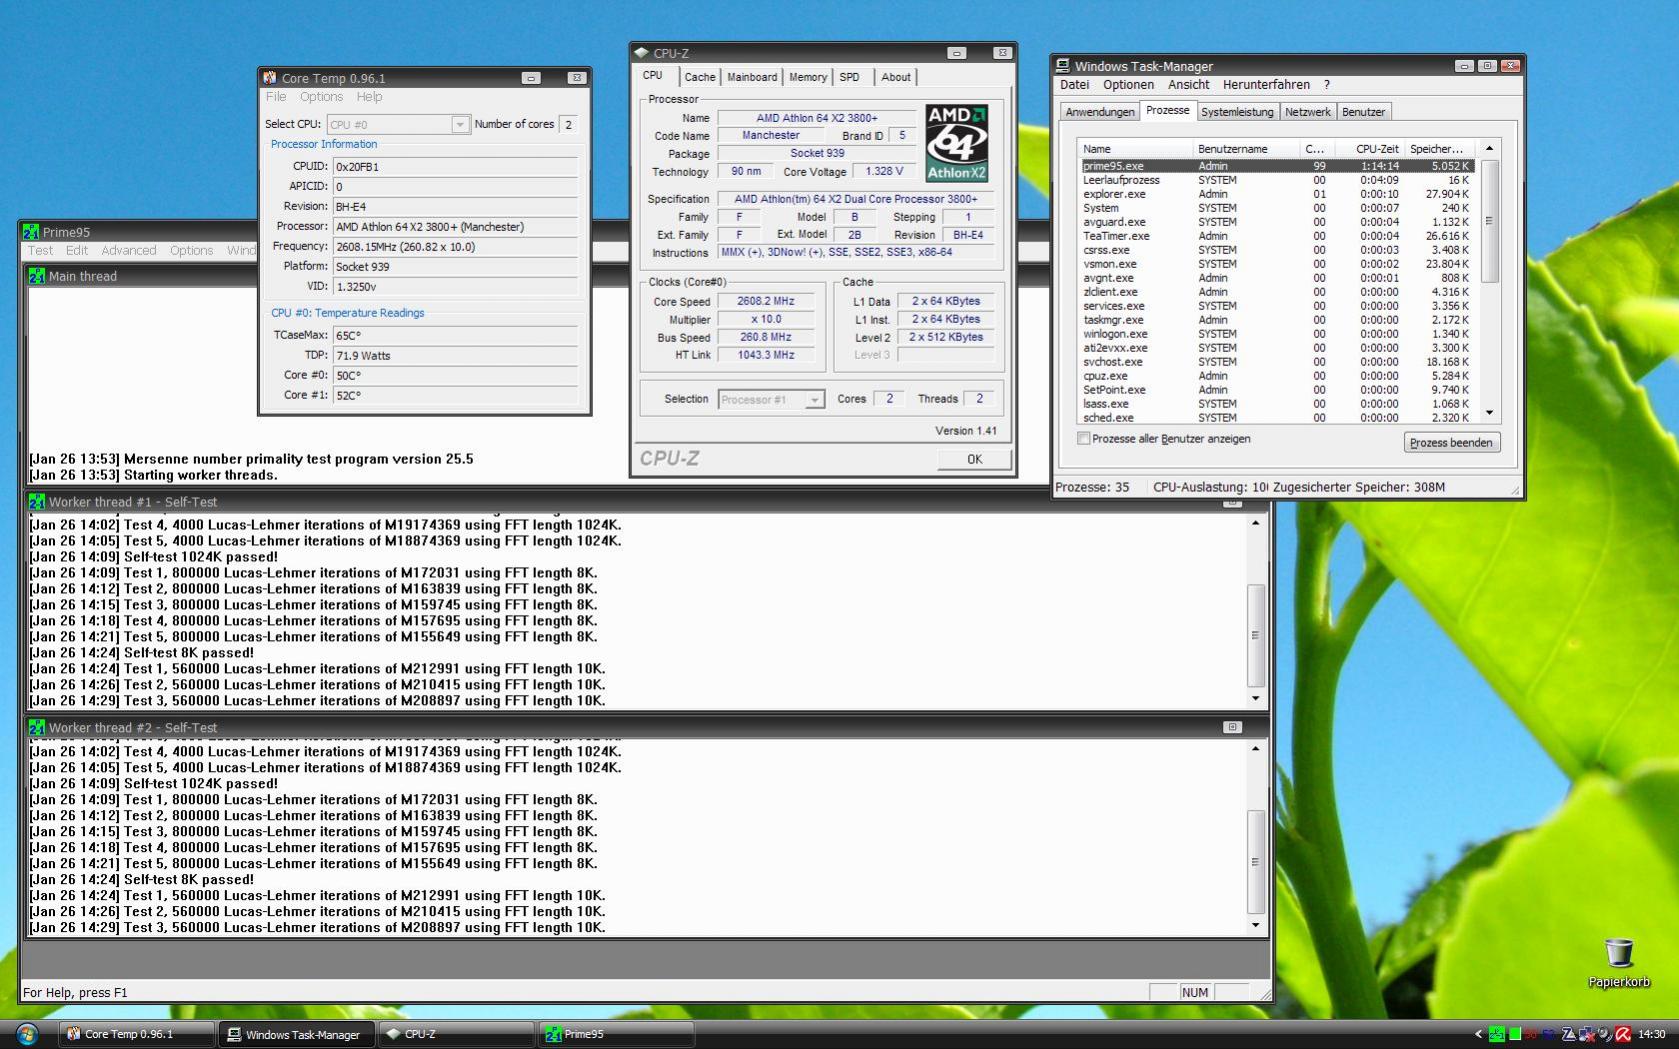Select the cpuz.exe process row

pos(1276,376)
